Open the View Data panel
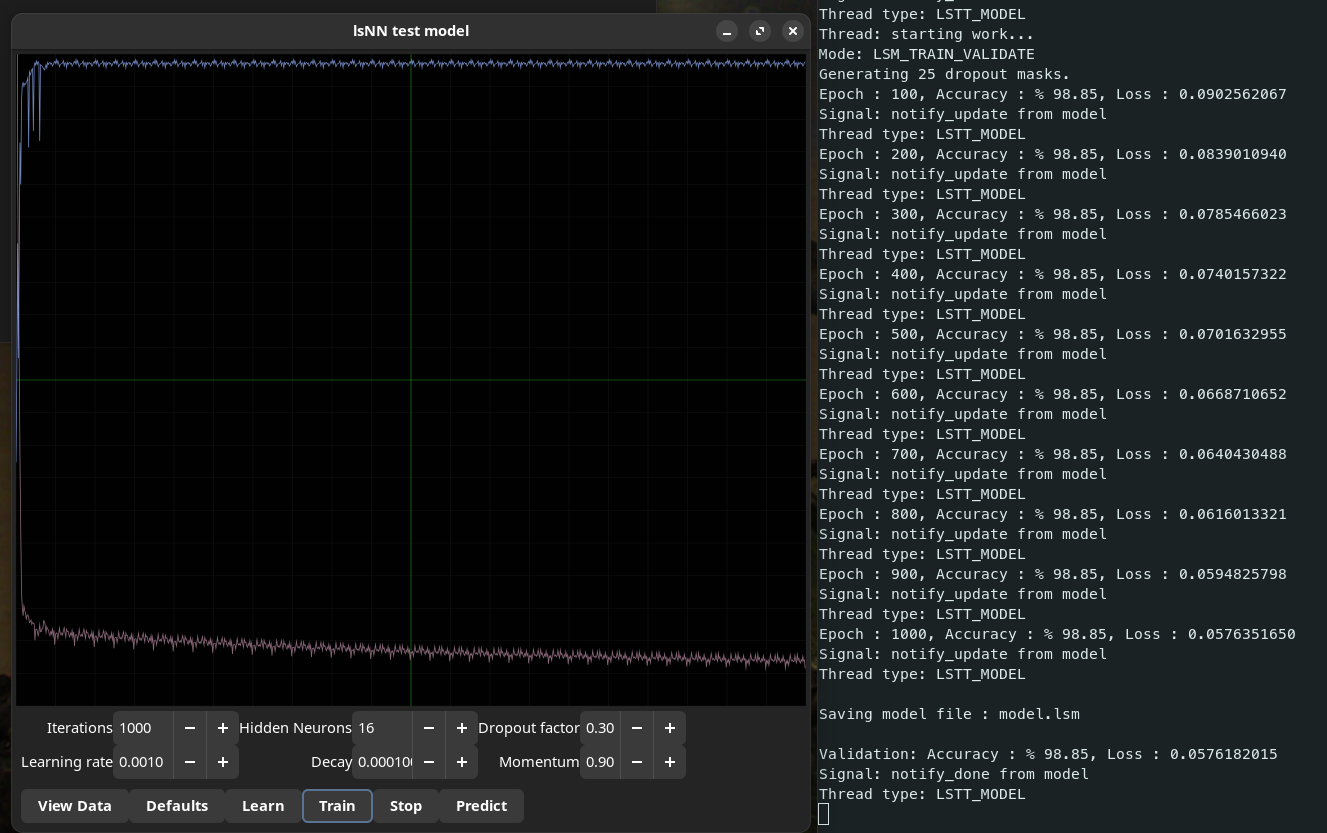Image resolution: width=1327 pixels, height=833 pixels. (x=74, y=805)
